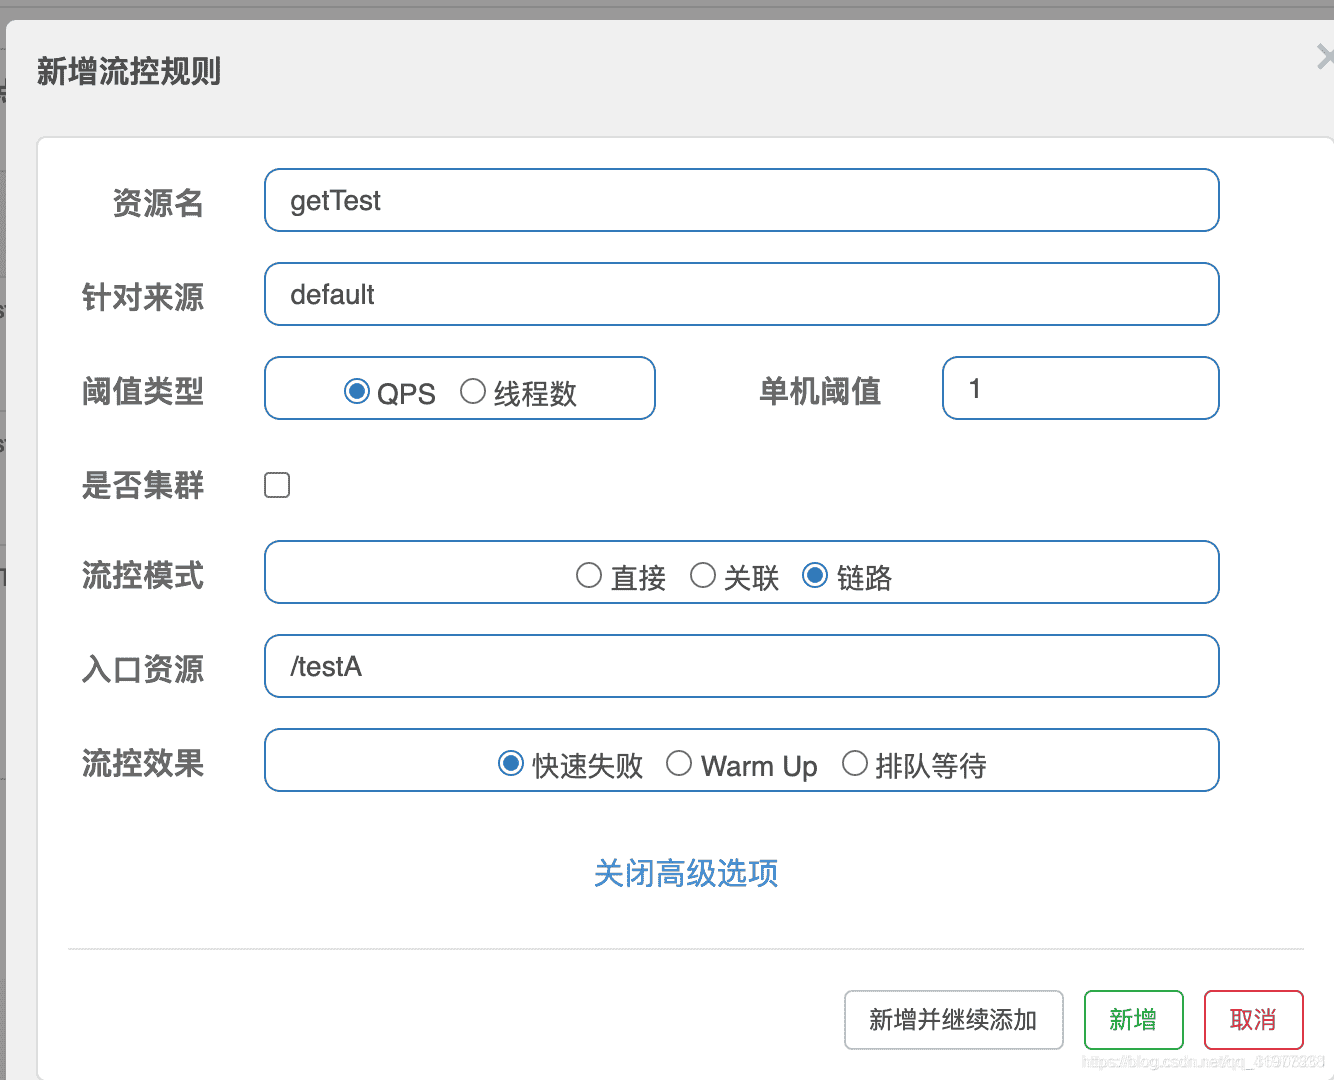Select the 线程数 threshold type option
This screenshot has height=1080, width=1334.
click(x=473, y=392)
